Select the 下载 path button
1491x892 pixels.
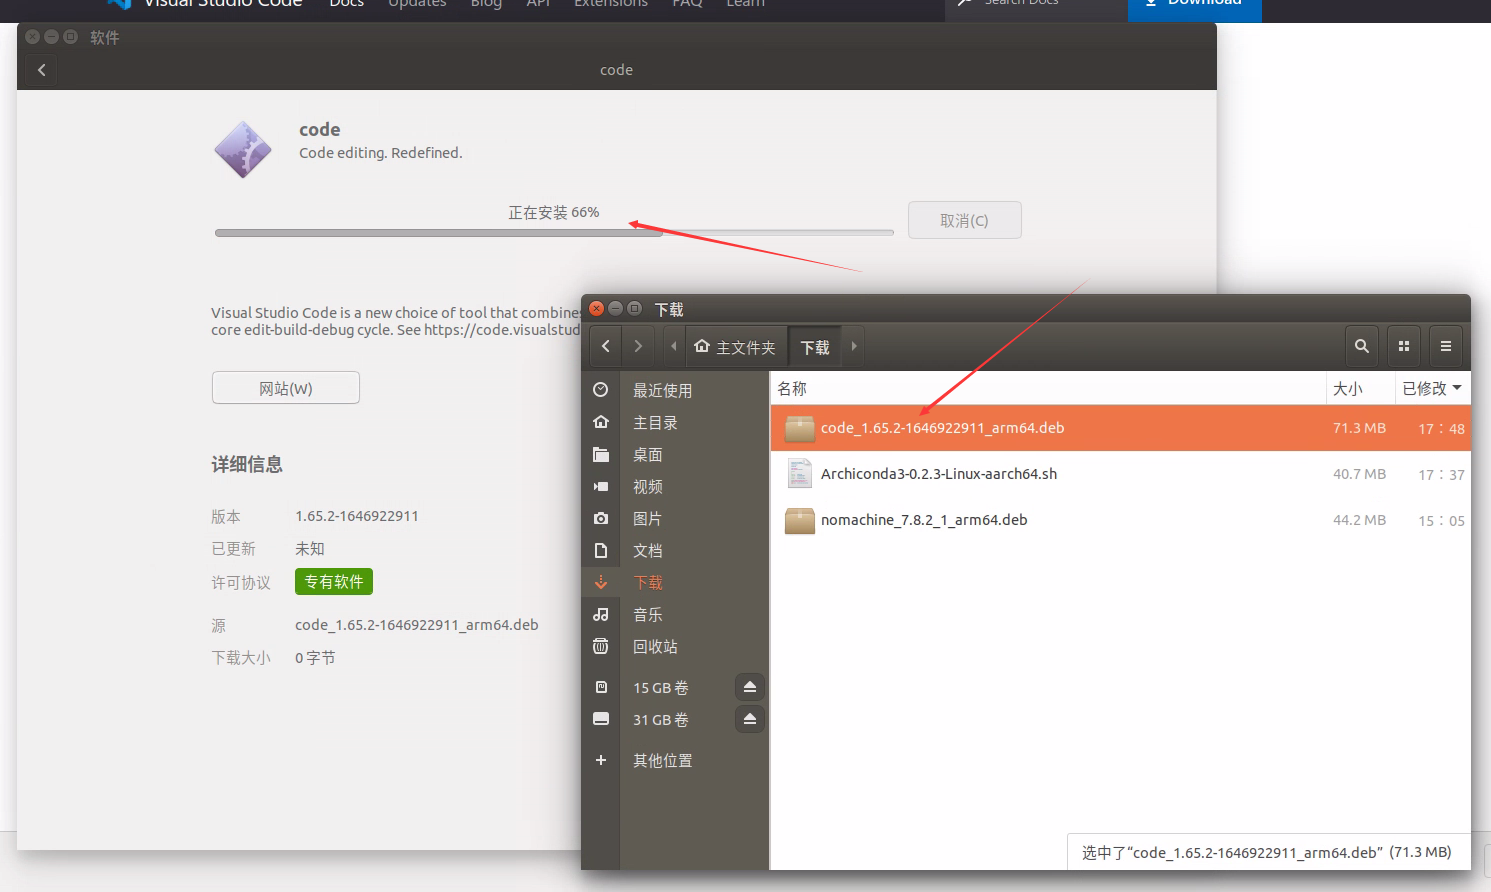815,347
